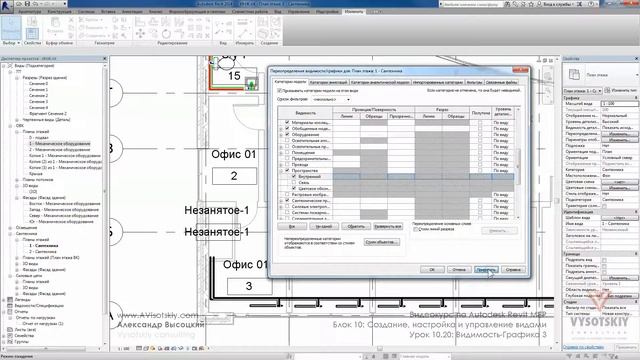
Task: Toggle the Цветовое обозначение subcategory checkbox
Action: 294,188
